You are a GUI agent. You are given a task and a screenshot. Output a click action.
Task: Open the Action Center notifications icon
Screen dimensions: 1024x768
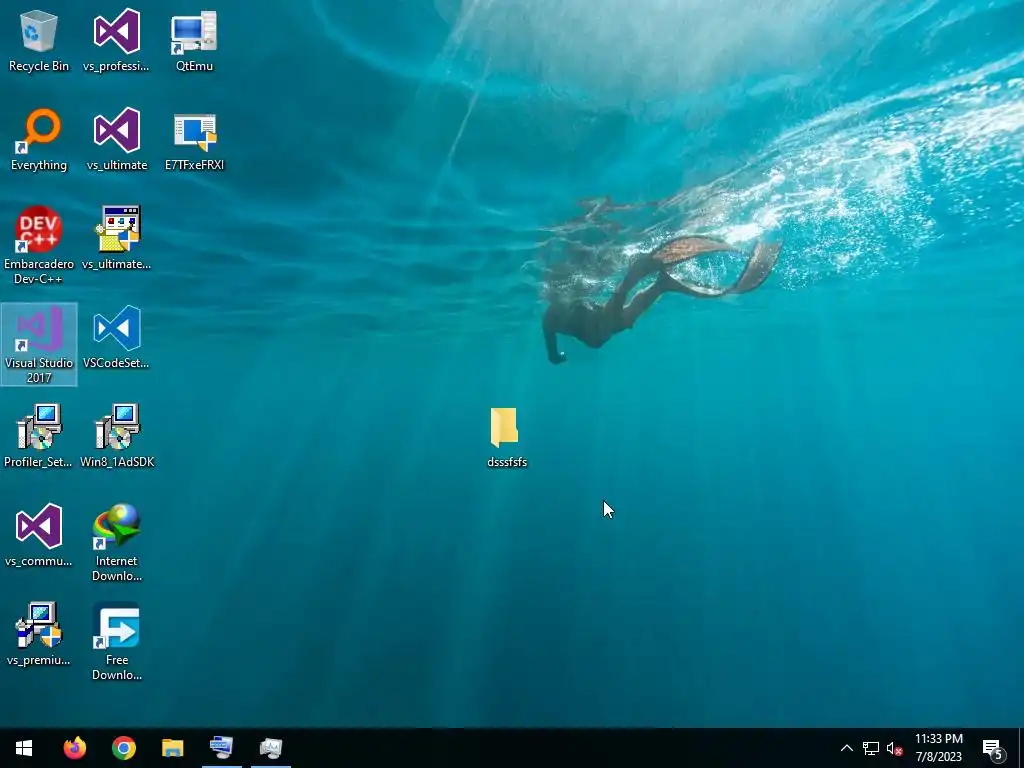[993, 749]
